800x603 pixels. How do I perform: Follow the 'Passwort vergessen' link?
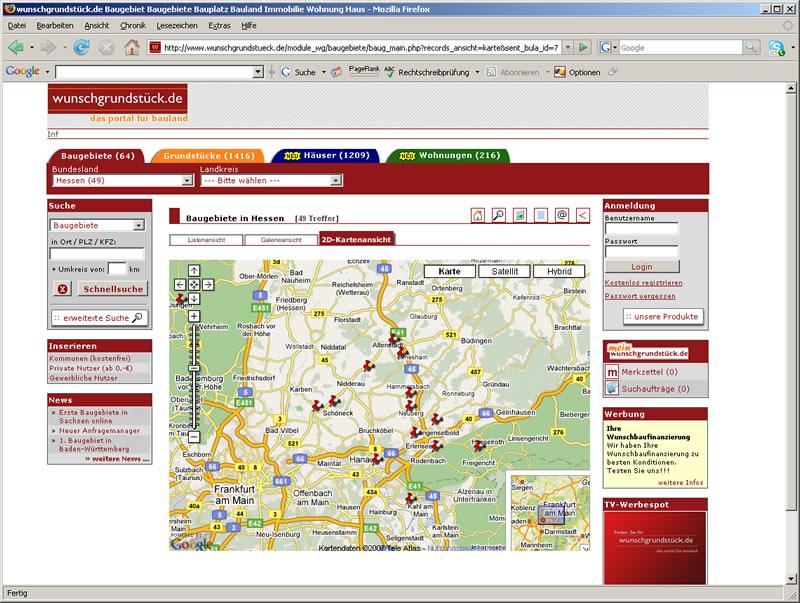click(640, 296)
